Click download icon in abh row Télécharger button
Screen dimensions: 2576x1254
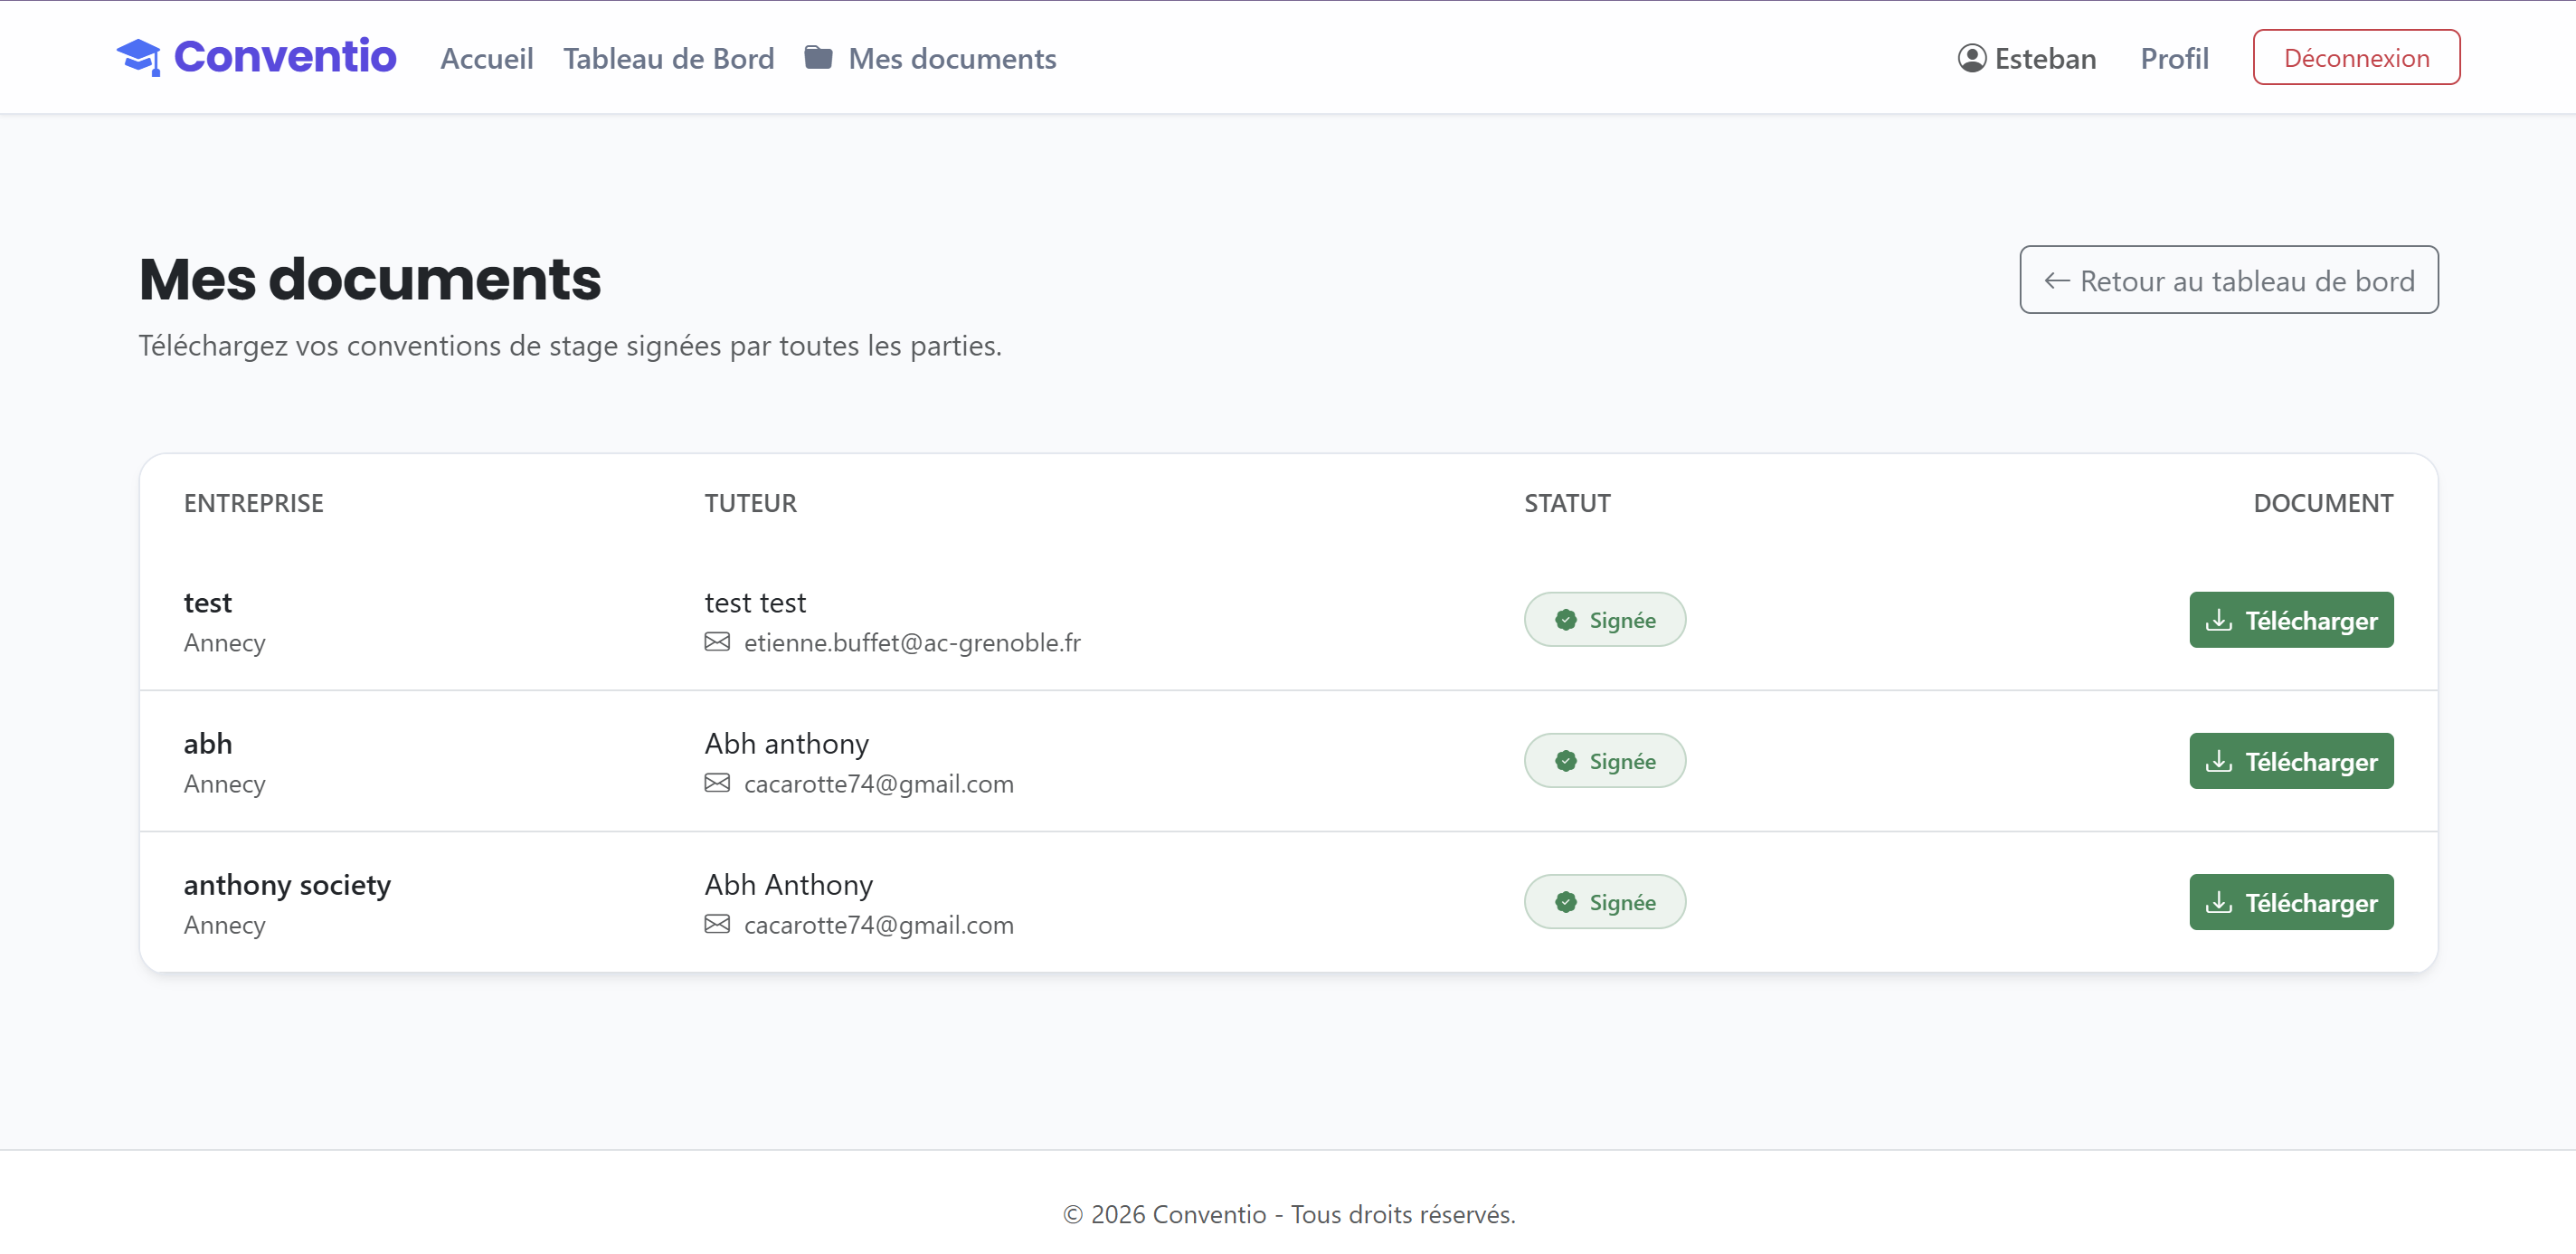[x=2218, y=761]
